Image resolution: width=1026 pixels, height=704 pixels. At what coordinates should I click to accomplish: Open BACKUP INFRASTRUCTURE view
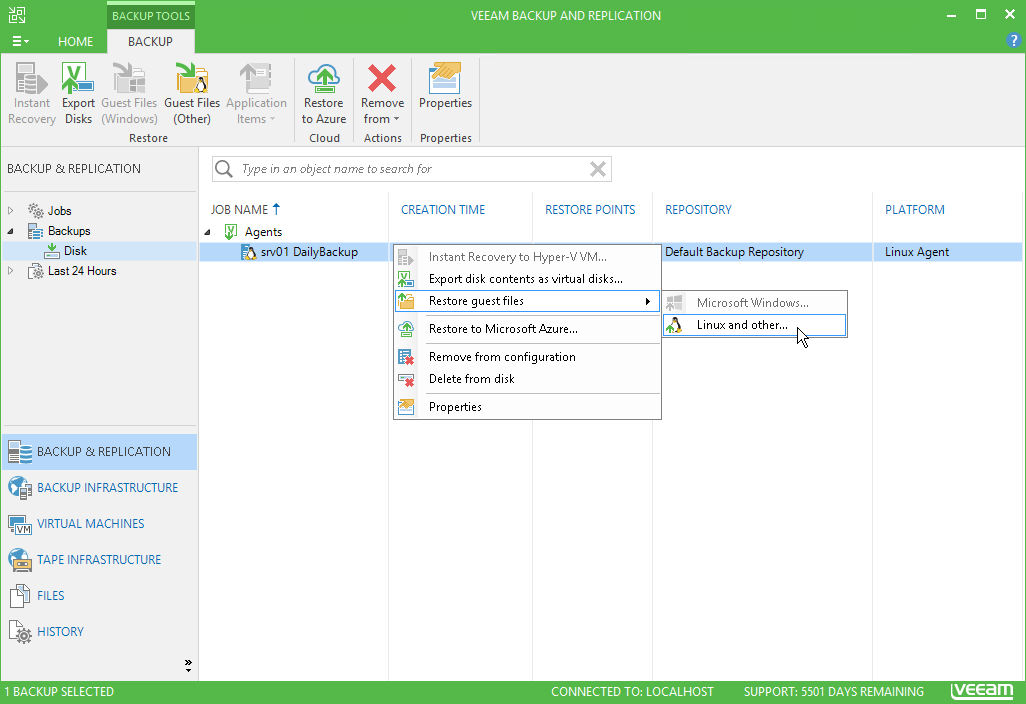coord(99,487)
